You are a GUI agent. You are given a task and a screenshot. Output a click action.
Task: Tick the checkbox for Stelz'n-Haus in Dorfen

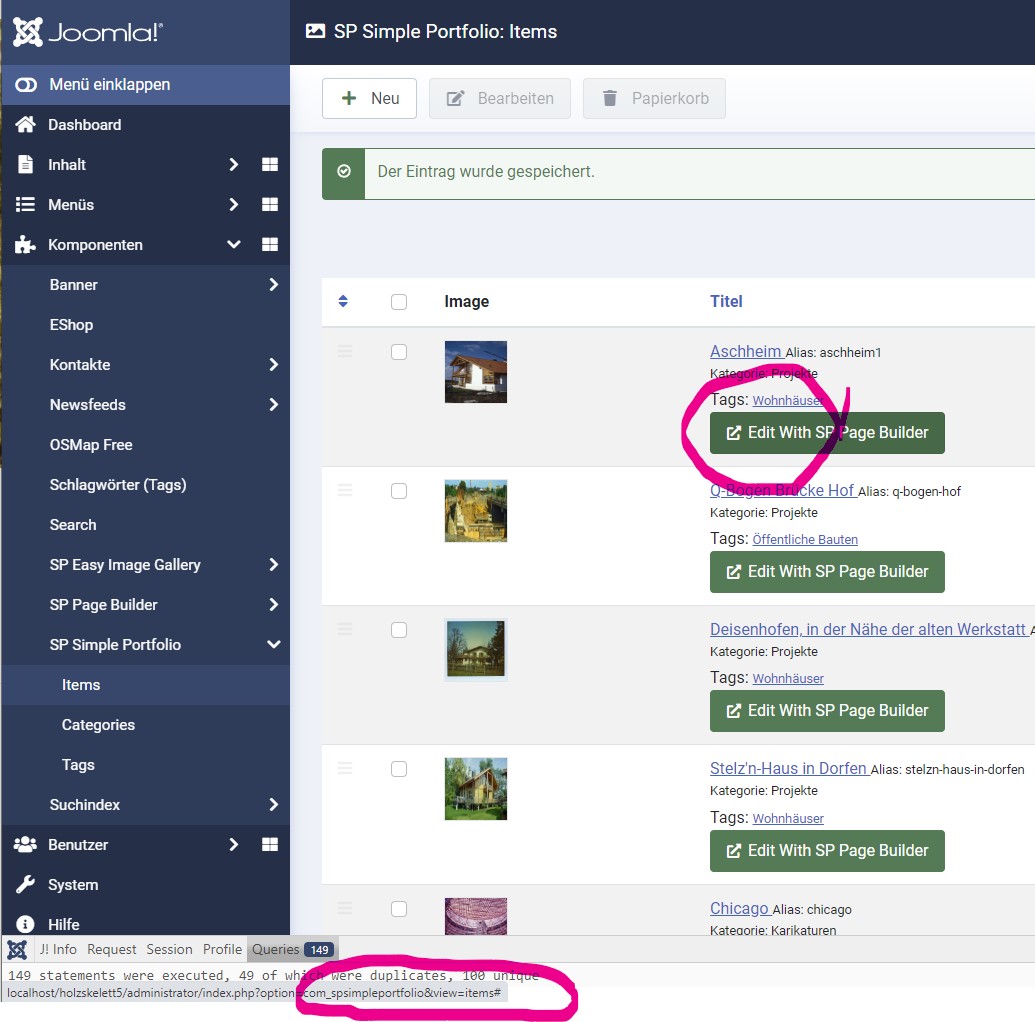point(399,769)
